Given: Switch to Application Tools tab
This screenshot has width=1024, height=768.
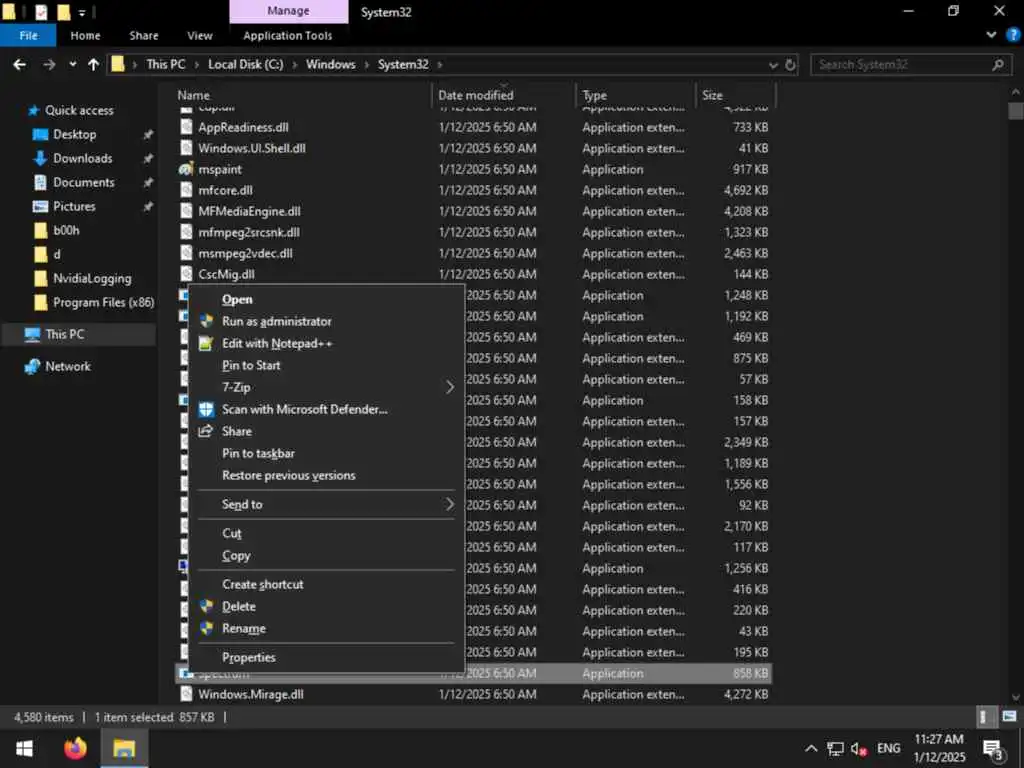Looking at the screenshot, I should coord(287,35).
